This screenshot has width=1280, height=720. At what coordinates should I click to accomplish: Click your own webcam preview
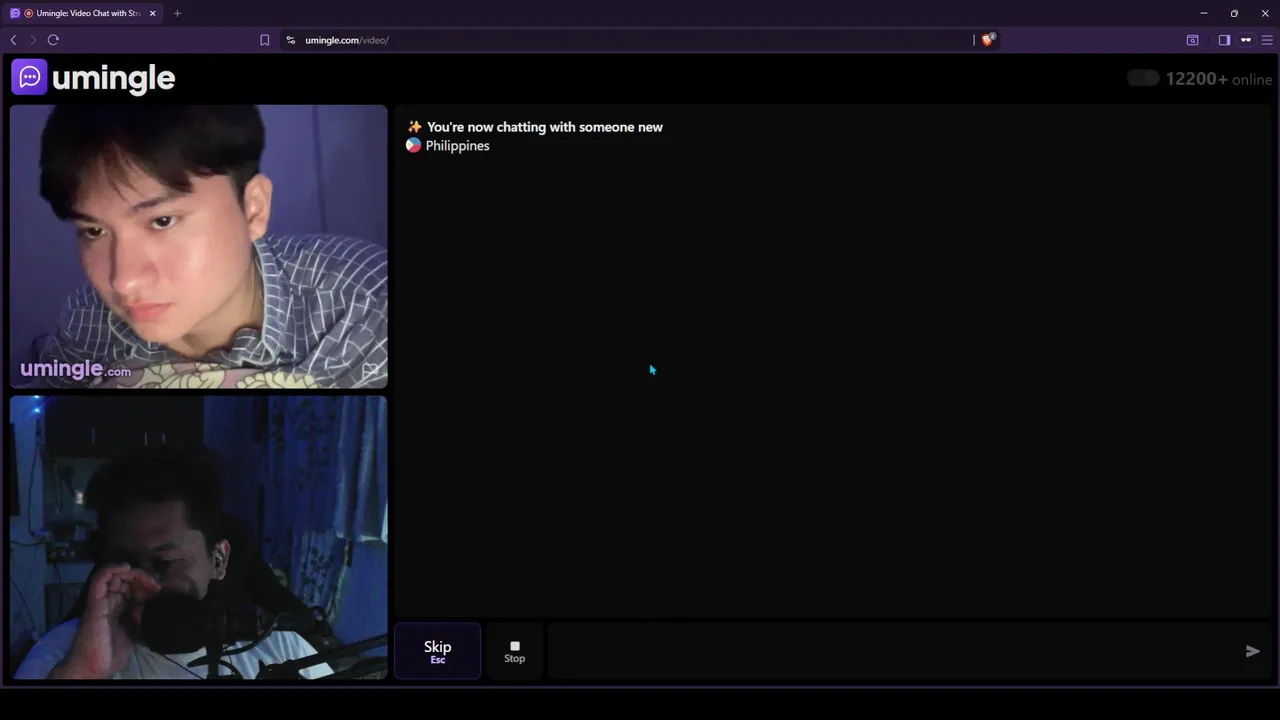198,537
